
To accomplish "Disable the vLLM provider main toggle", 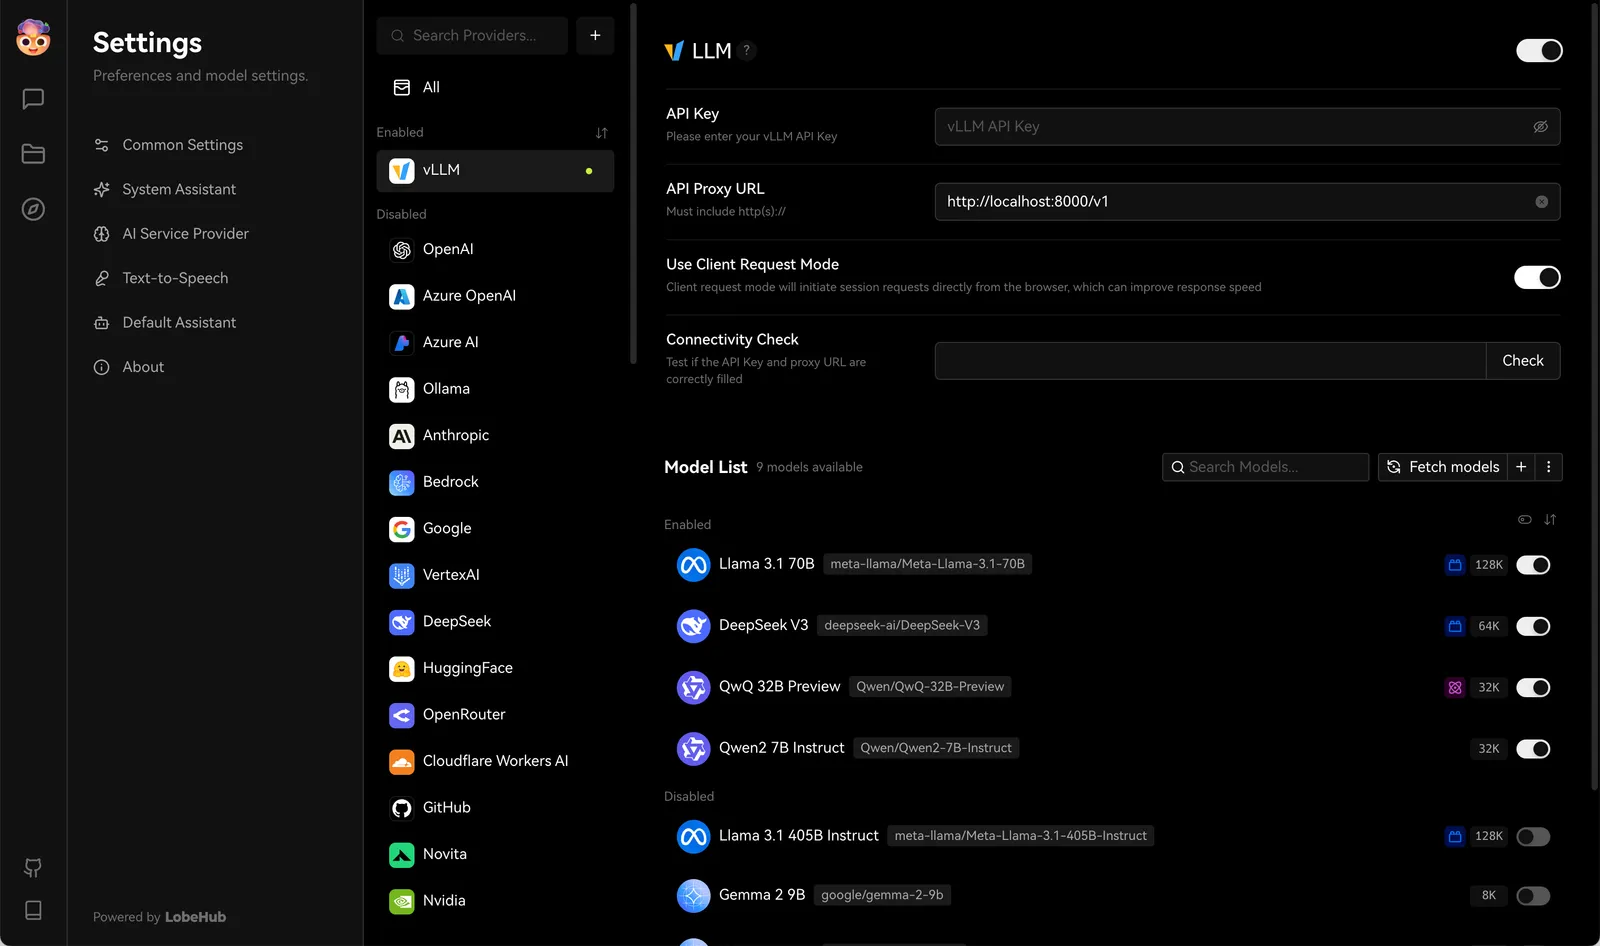I will (x=1538, y=51).
